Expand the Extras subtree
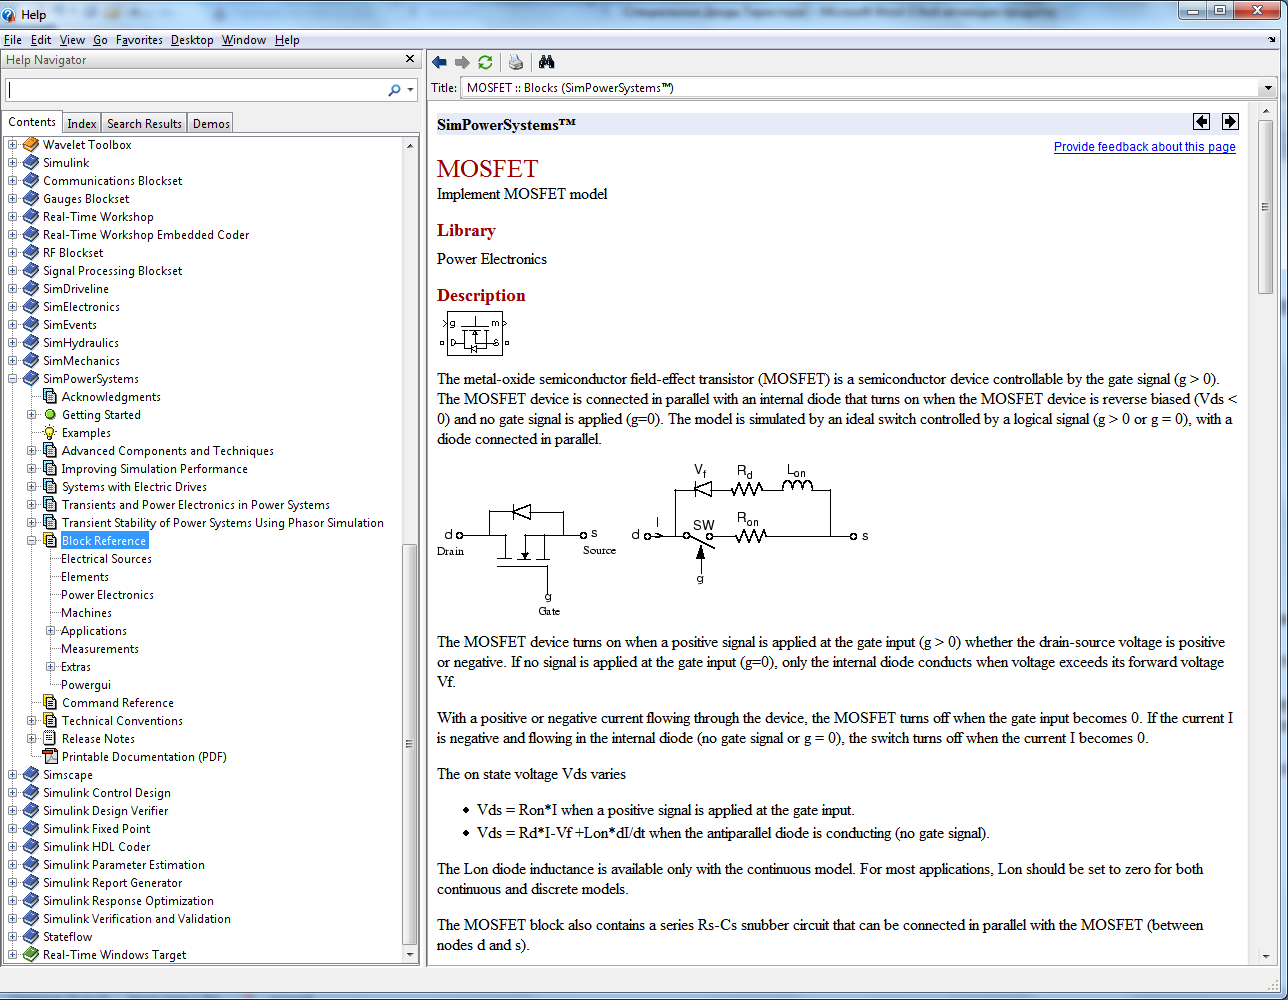 click(51, 667)
